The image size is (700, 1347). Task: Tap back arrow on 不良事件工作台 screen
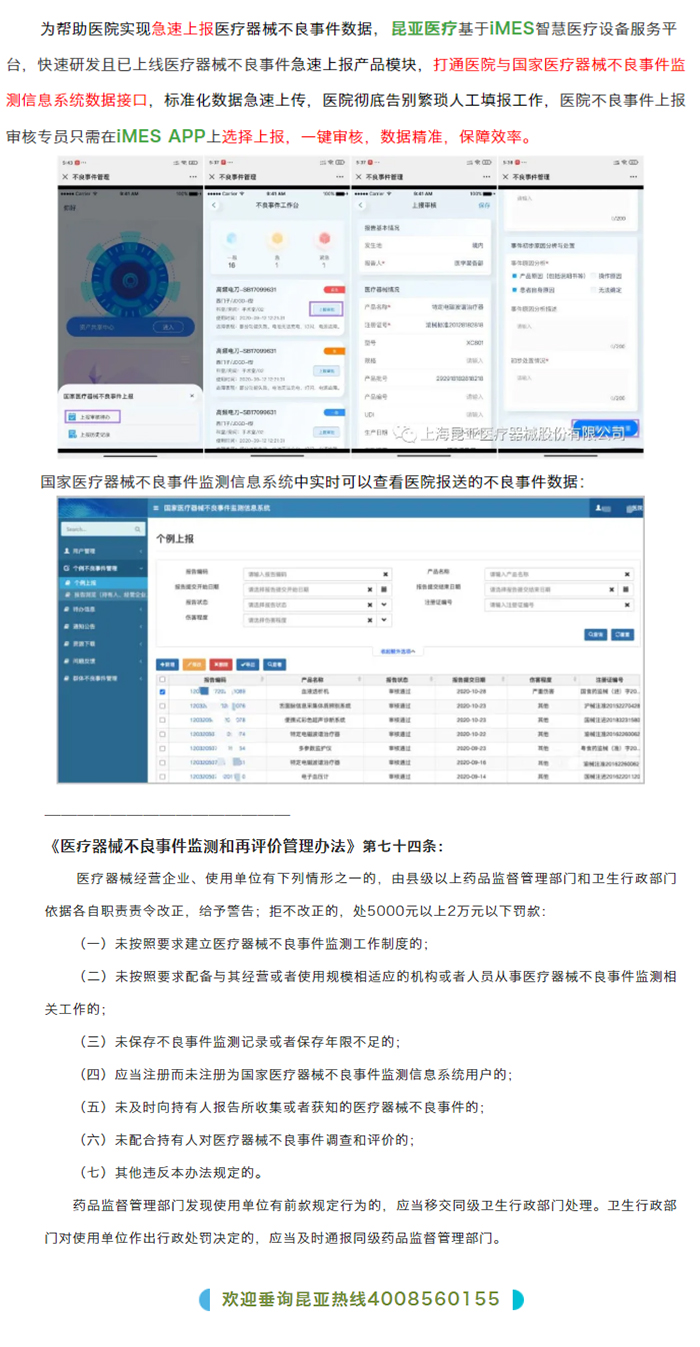point(212,204)
